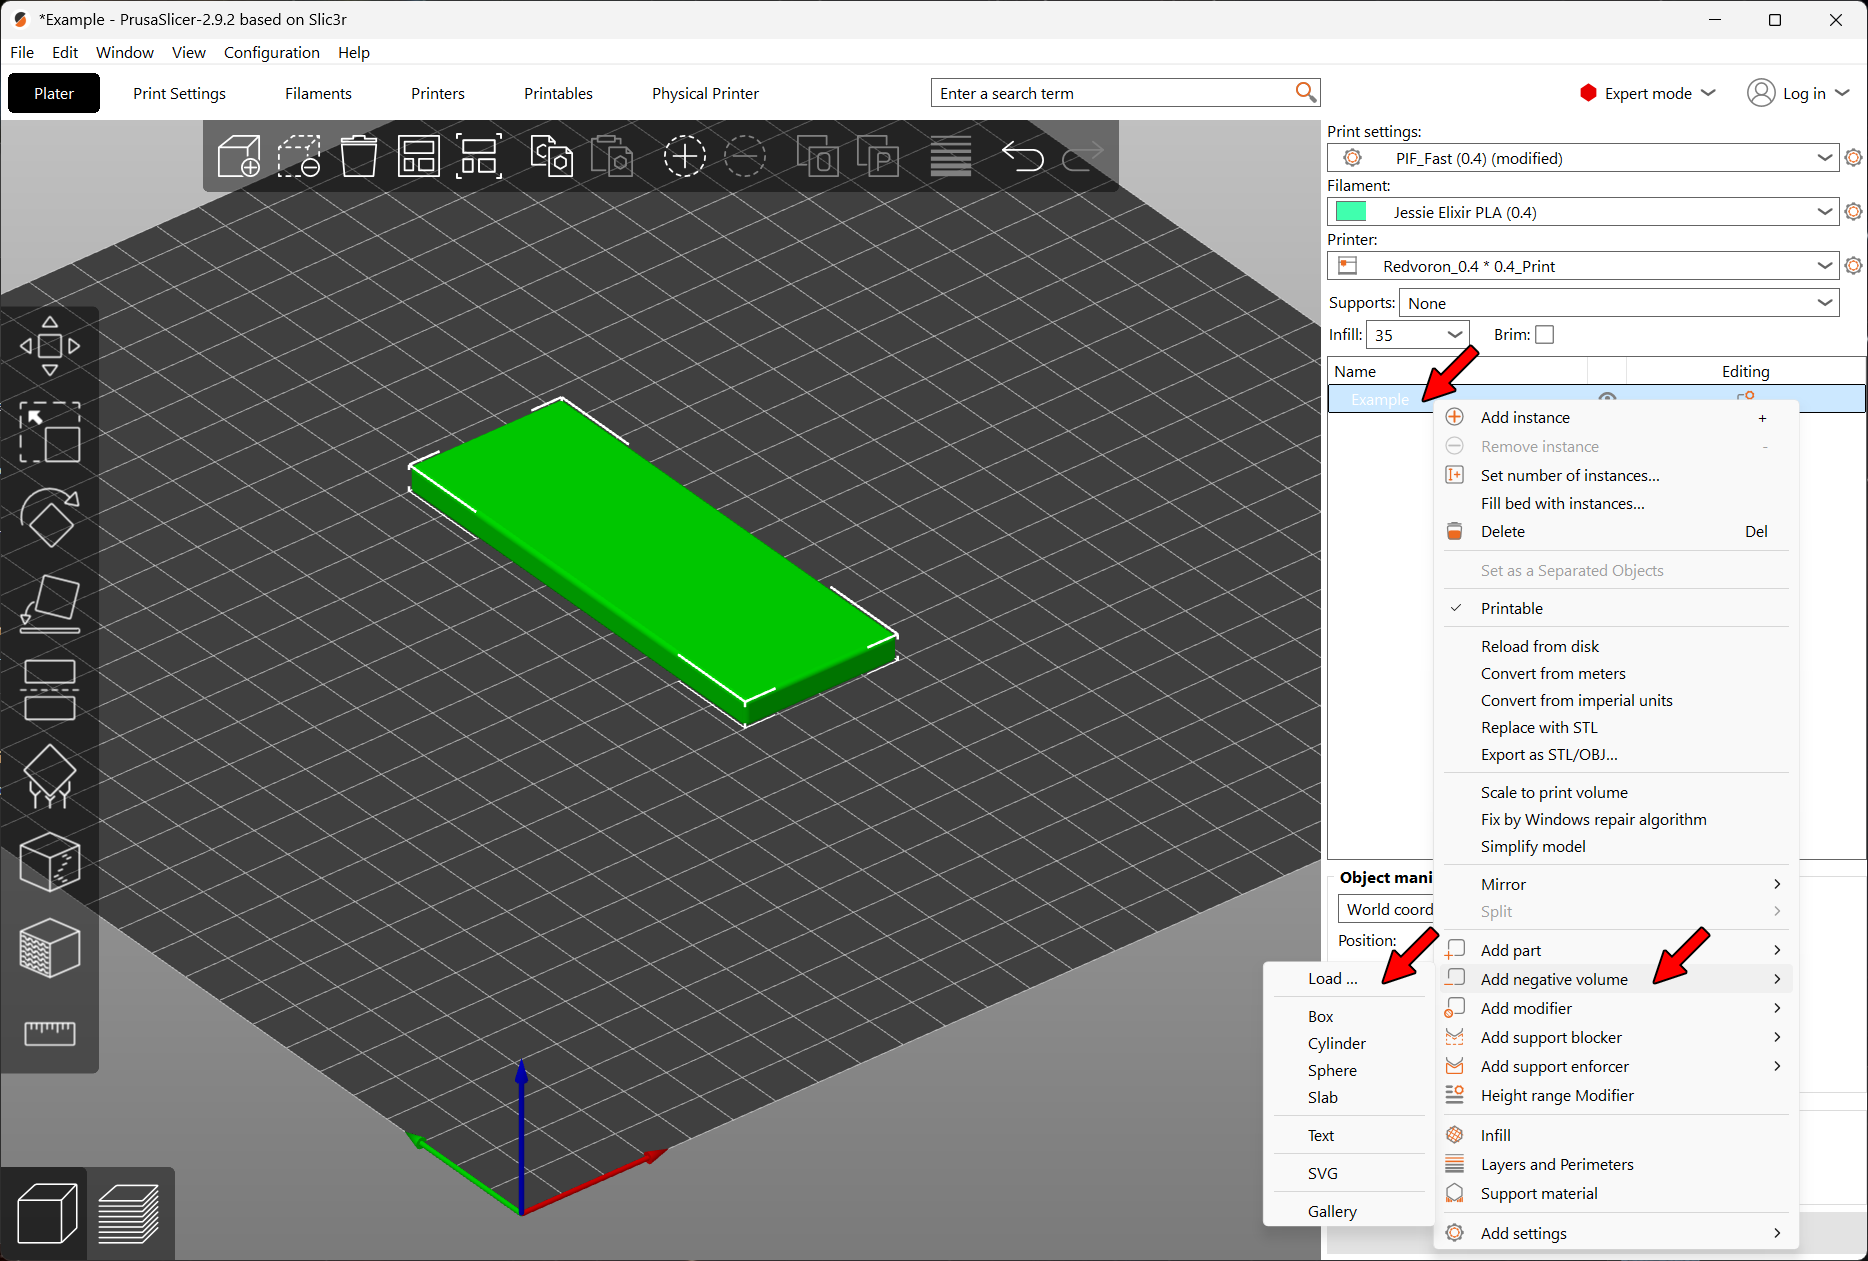Select the Measure tool
This screenshot has width=1868, height=1261.
tap(50, 1034)
